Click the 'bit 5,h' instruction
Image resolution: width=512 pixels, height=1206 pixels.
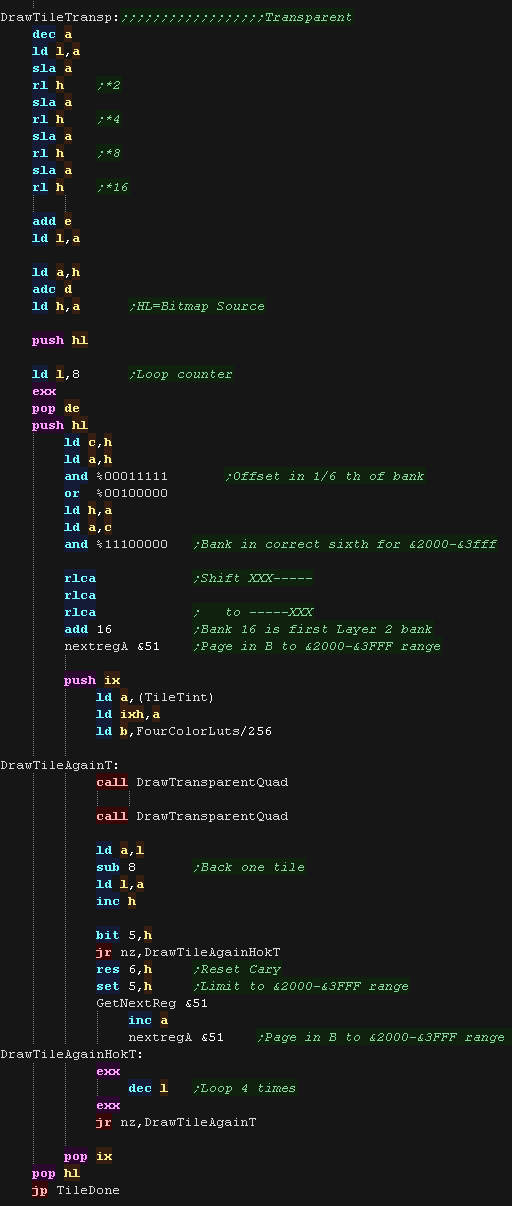point(124,935)
